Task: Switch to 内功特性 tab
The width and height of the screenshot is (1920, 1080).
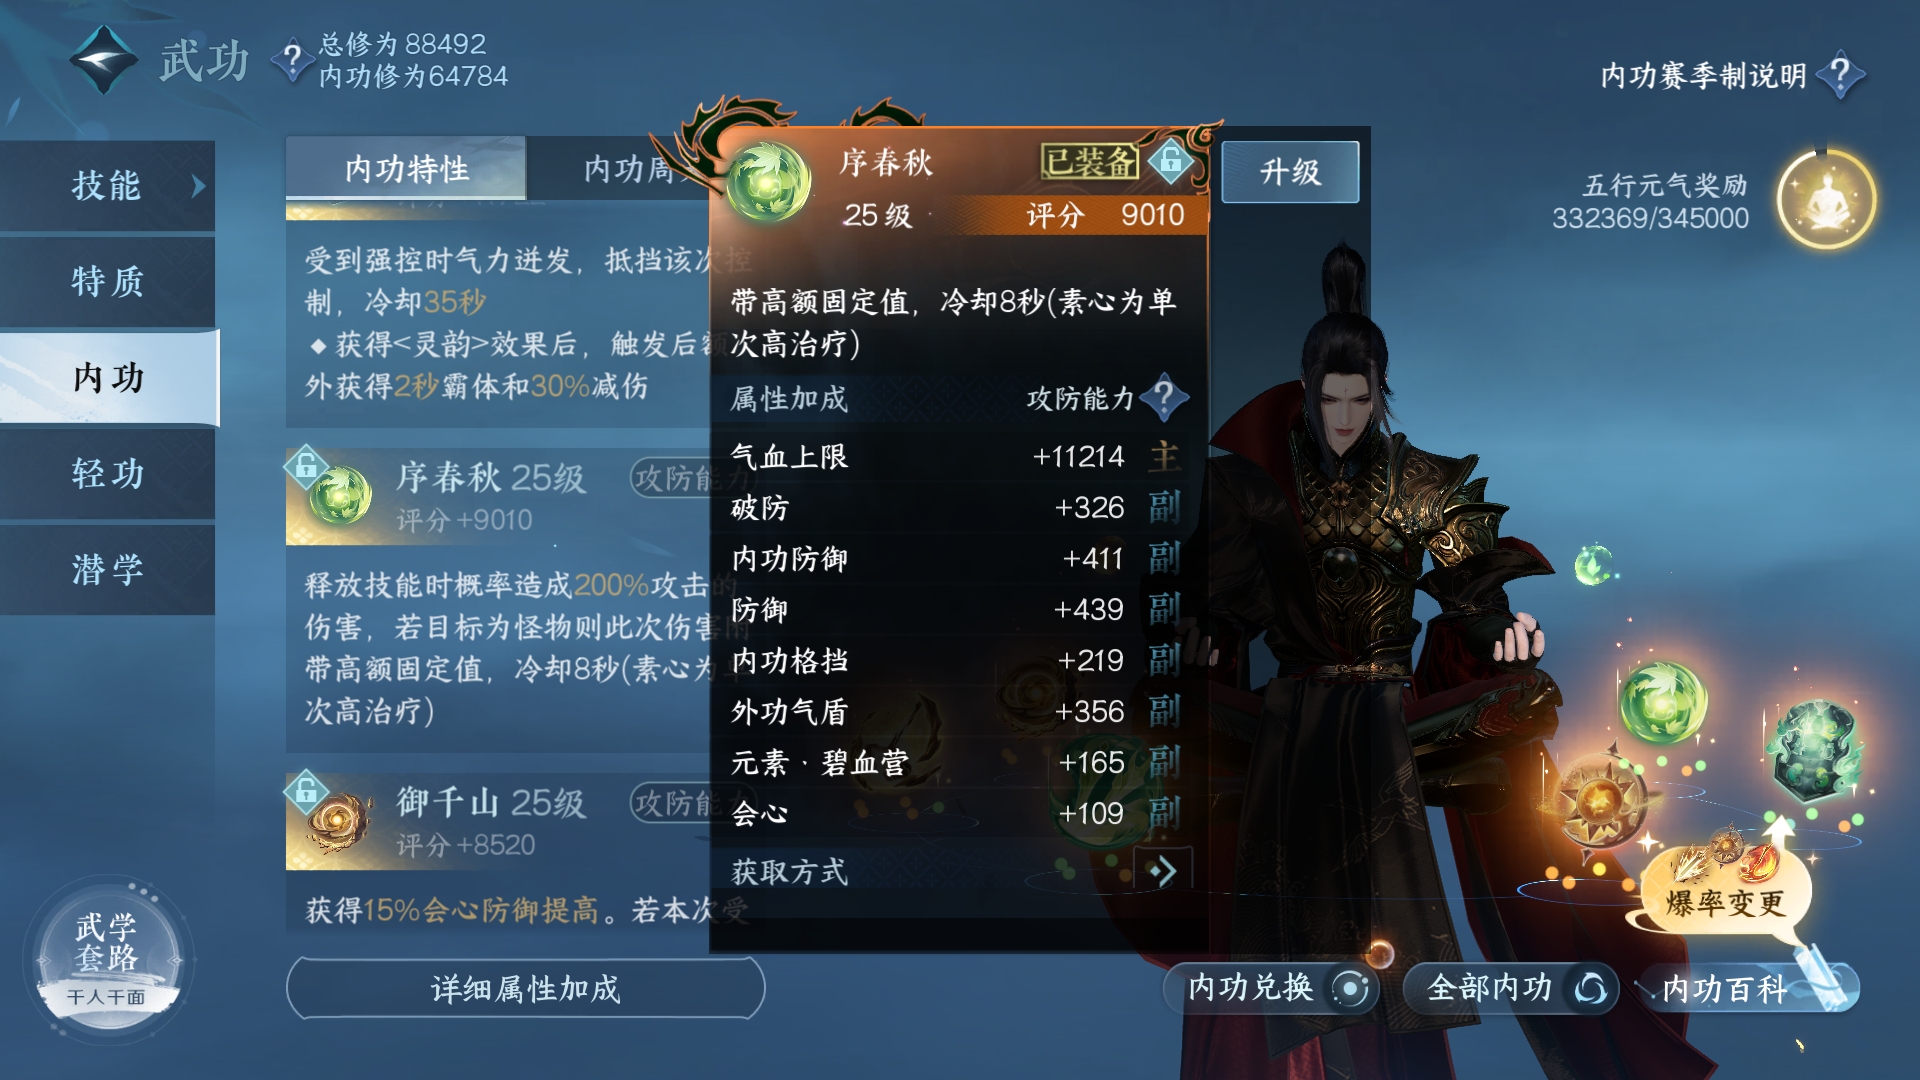Action: point(406,168)
